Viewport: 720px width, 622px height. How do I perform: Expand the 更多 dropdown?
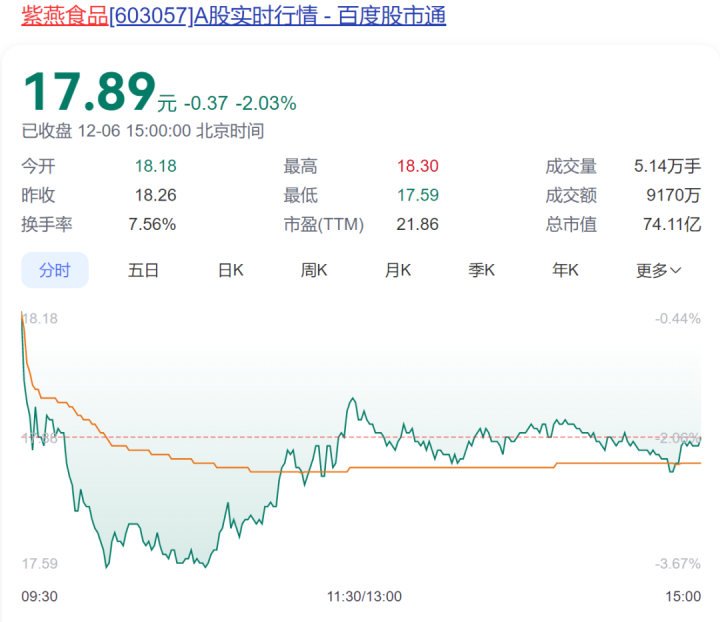(x=658, y=270)
